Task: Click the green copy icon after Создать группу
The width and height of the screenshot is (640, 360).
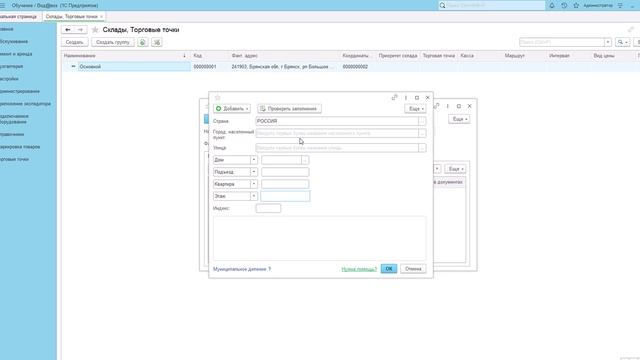Action: click(x=142, y=42)
